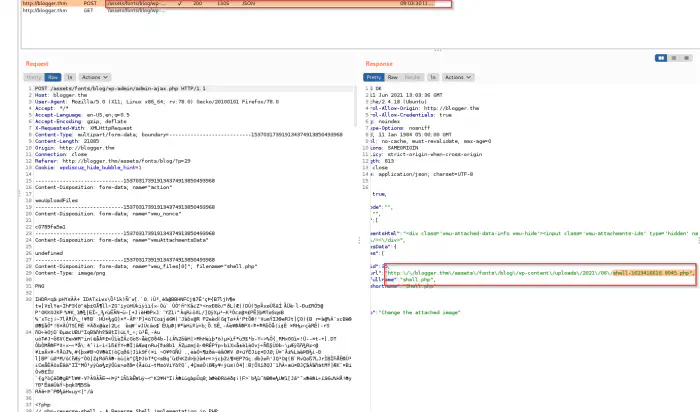Switch Request view to Pretty tab

35,77
